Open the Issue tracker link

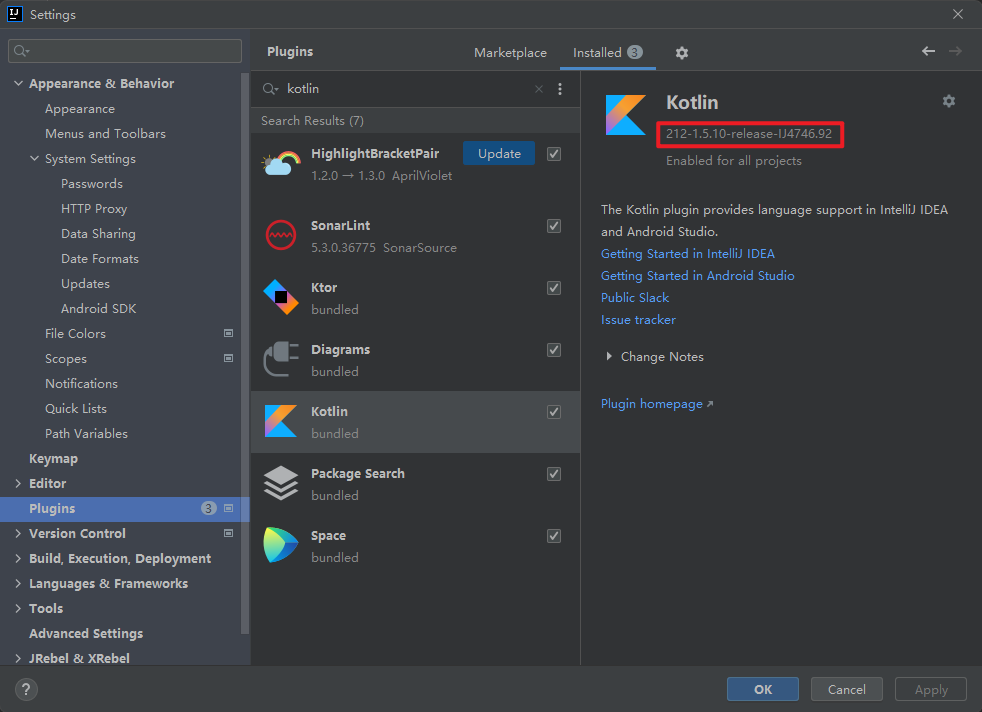(x=638, y=319)
